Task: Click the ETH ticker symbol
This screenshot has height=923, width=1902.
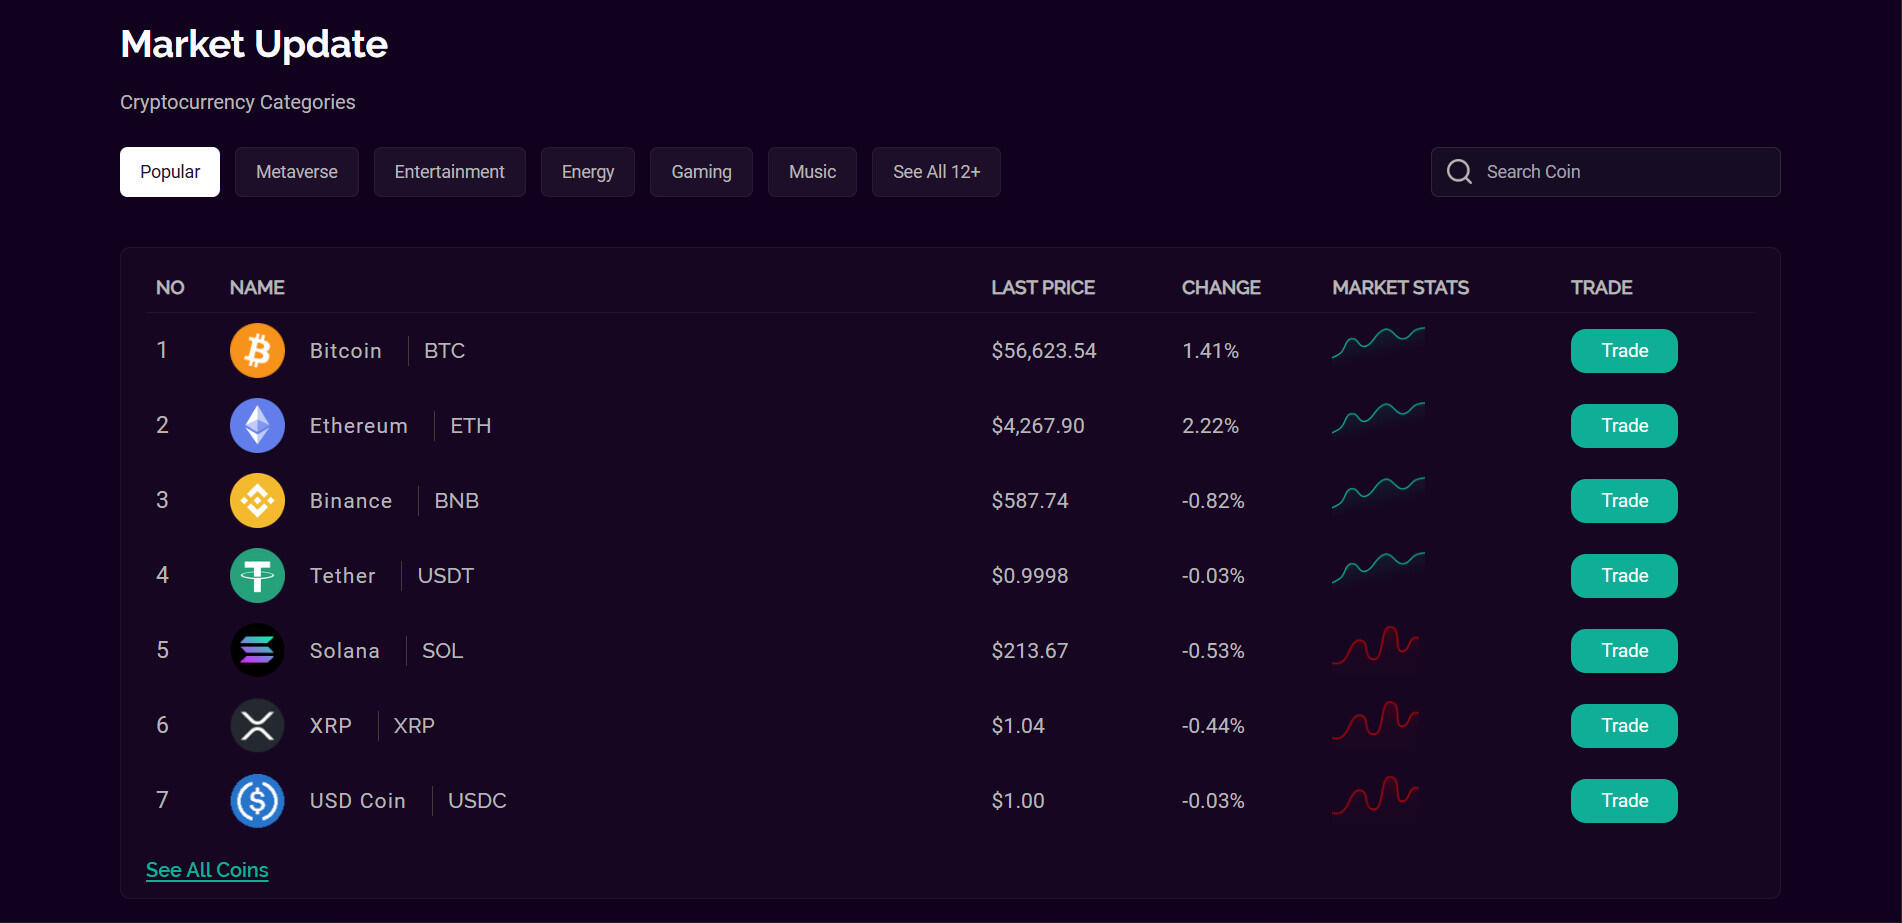Action: [x=471, y=426]
